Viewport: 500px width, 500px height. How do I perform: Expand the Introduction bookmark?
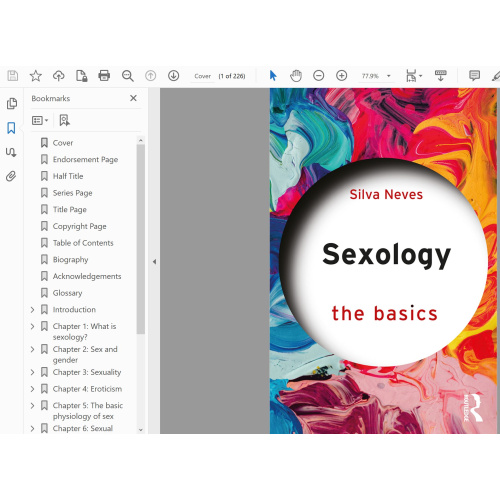click(x=32, y=310)
